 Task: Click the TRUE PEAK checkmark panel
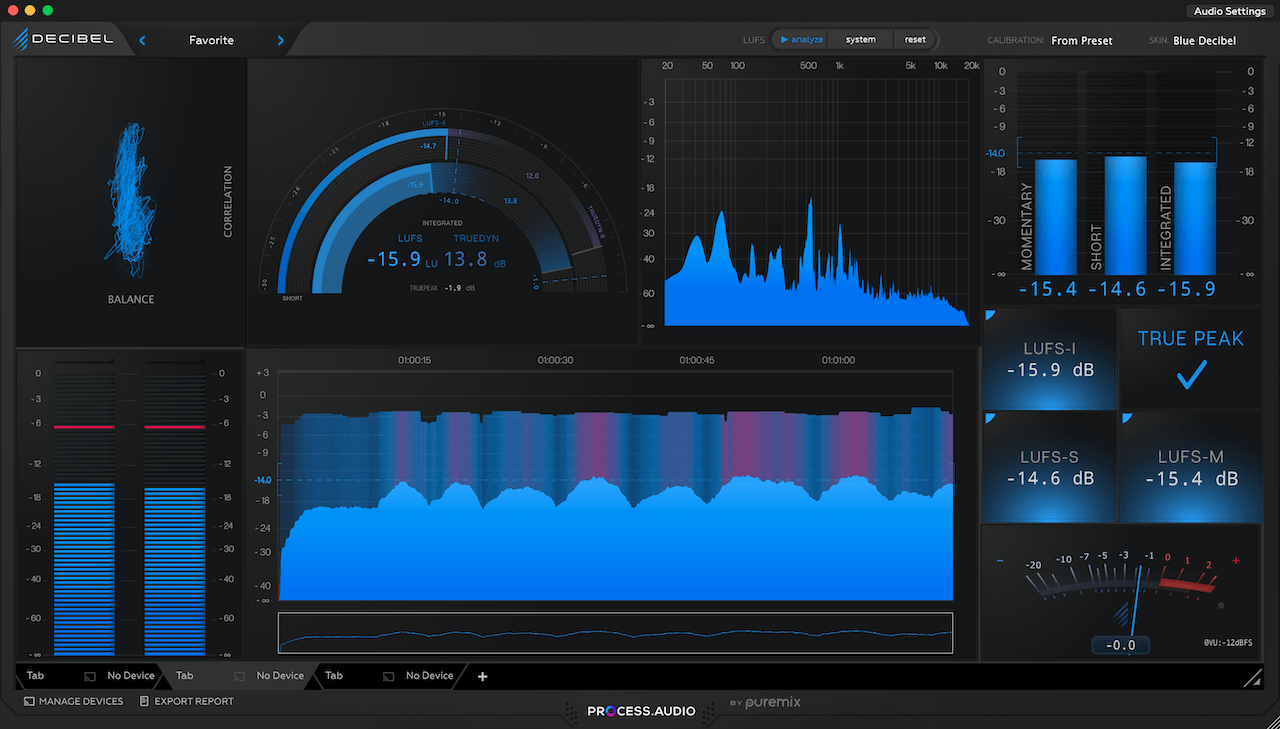[x=1190, y=360]
